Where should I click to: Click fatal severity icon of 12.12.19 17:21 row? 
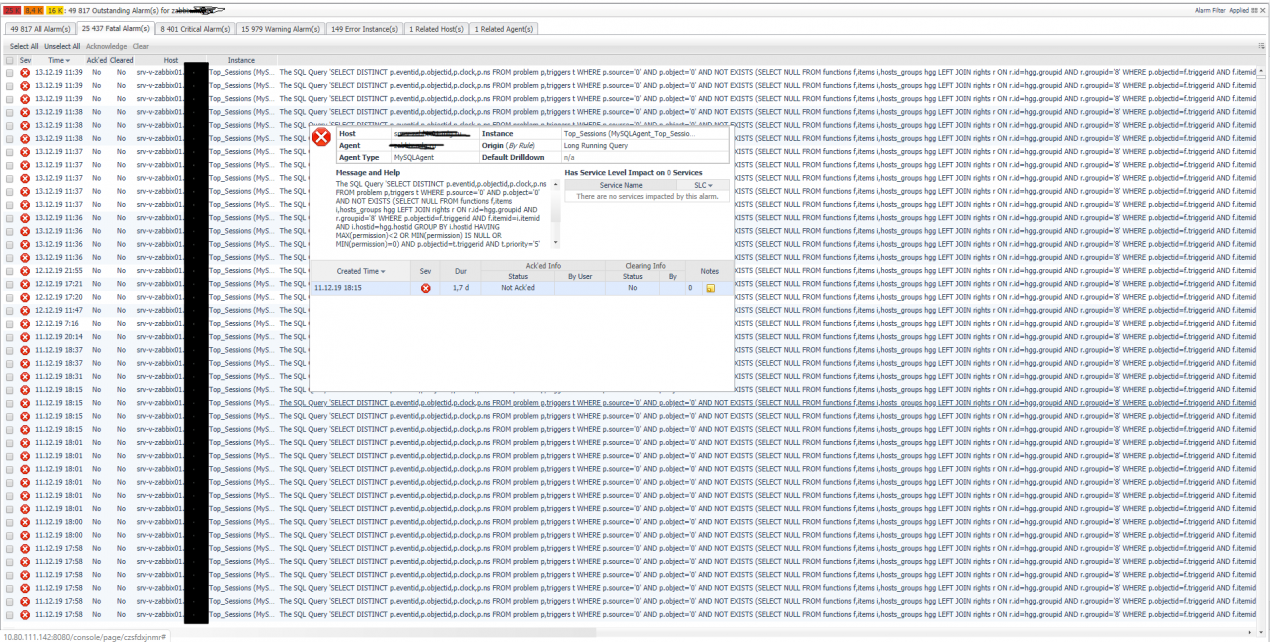(25, 284)
